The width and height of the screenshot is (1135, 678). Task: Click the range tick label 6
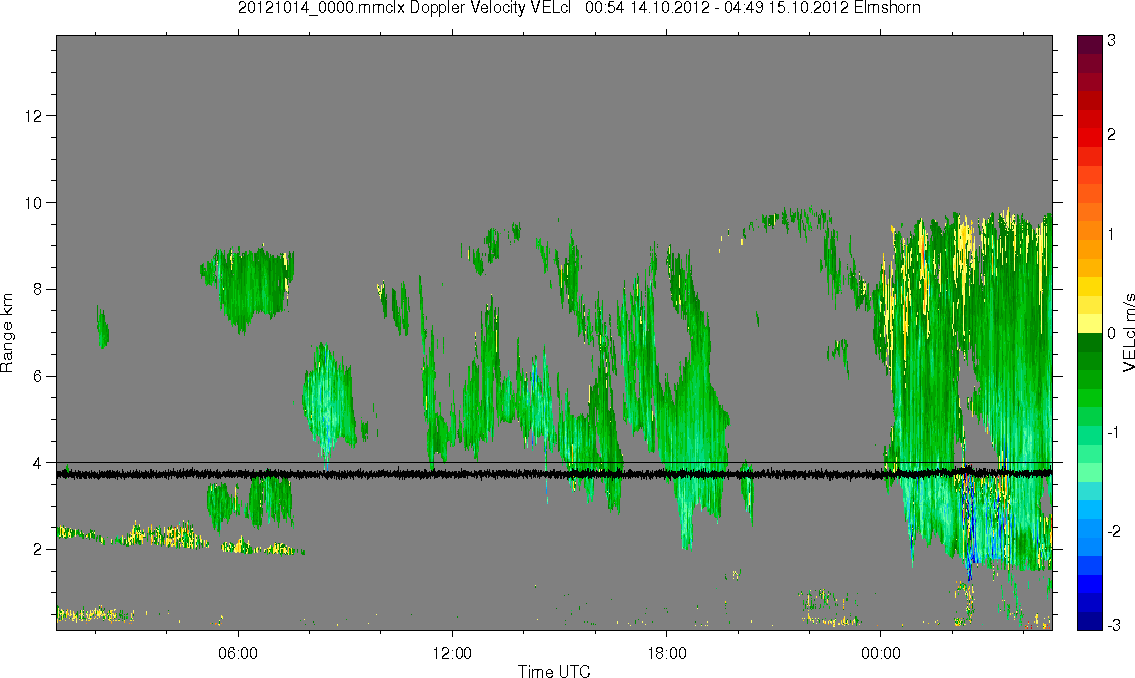(x=38, y=376)
